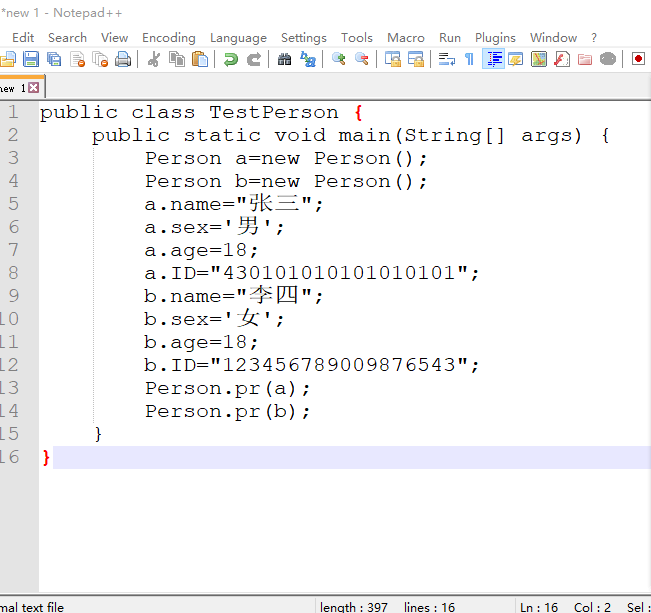Open the Plugins menu
Screen dimensions: 651x613
pyautogui.click(x=495, y=38)
